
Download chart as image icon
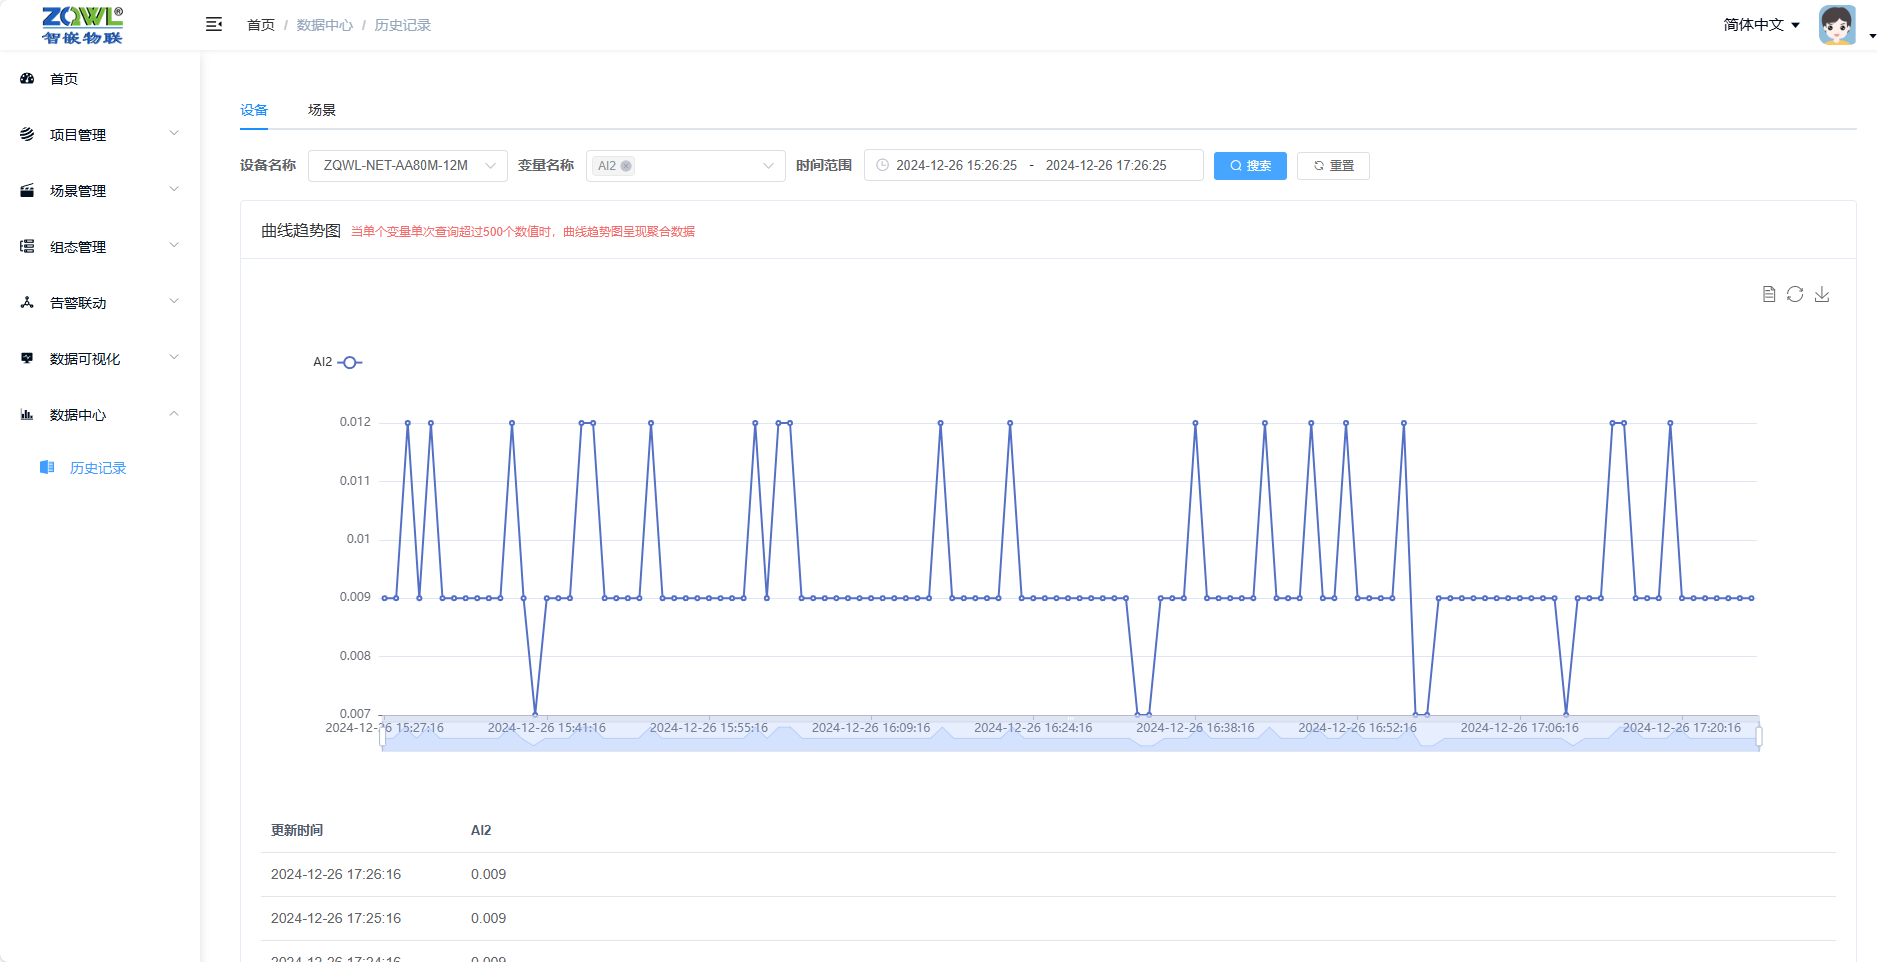1822,294
